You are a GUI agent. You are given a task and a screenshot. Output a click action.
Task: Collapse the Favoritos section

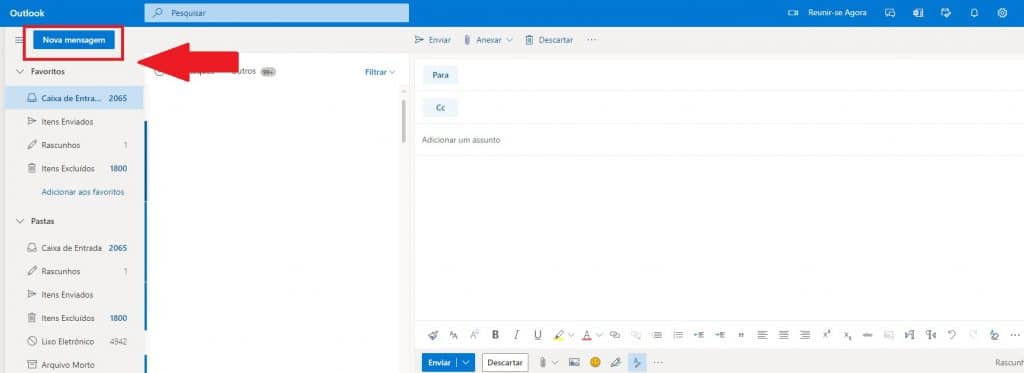pos(19,71)
